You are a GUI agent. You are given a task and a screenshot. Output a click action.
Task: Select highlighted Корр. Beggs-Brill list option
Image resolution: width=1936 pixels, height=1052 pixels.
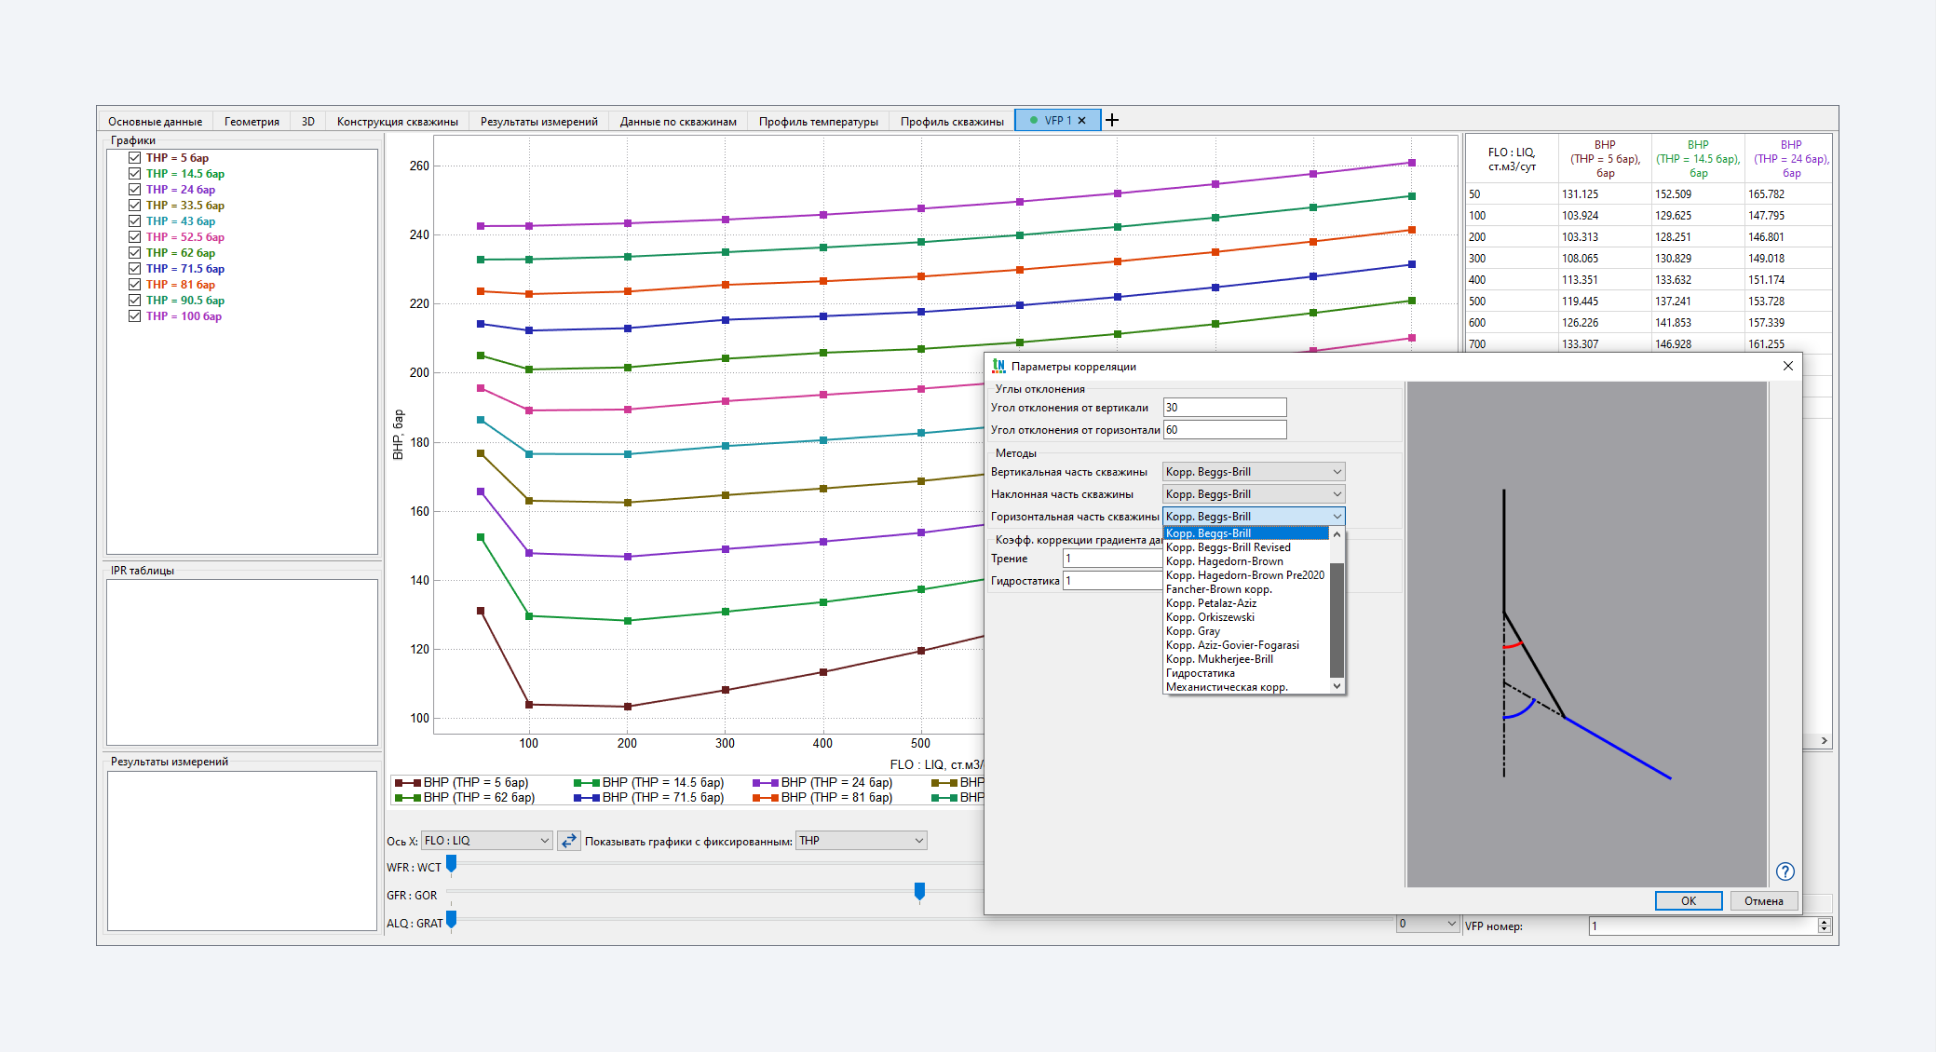click(1246, 533)
